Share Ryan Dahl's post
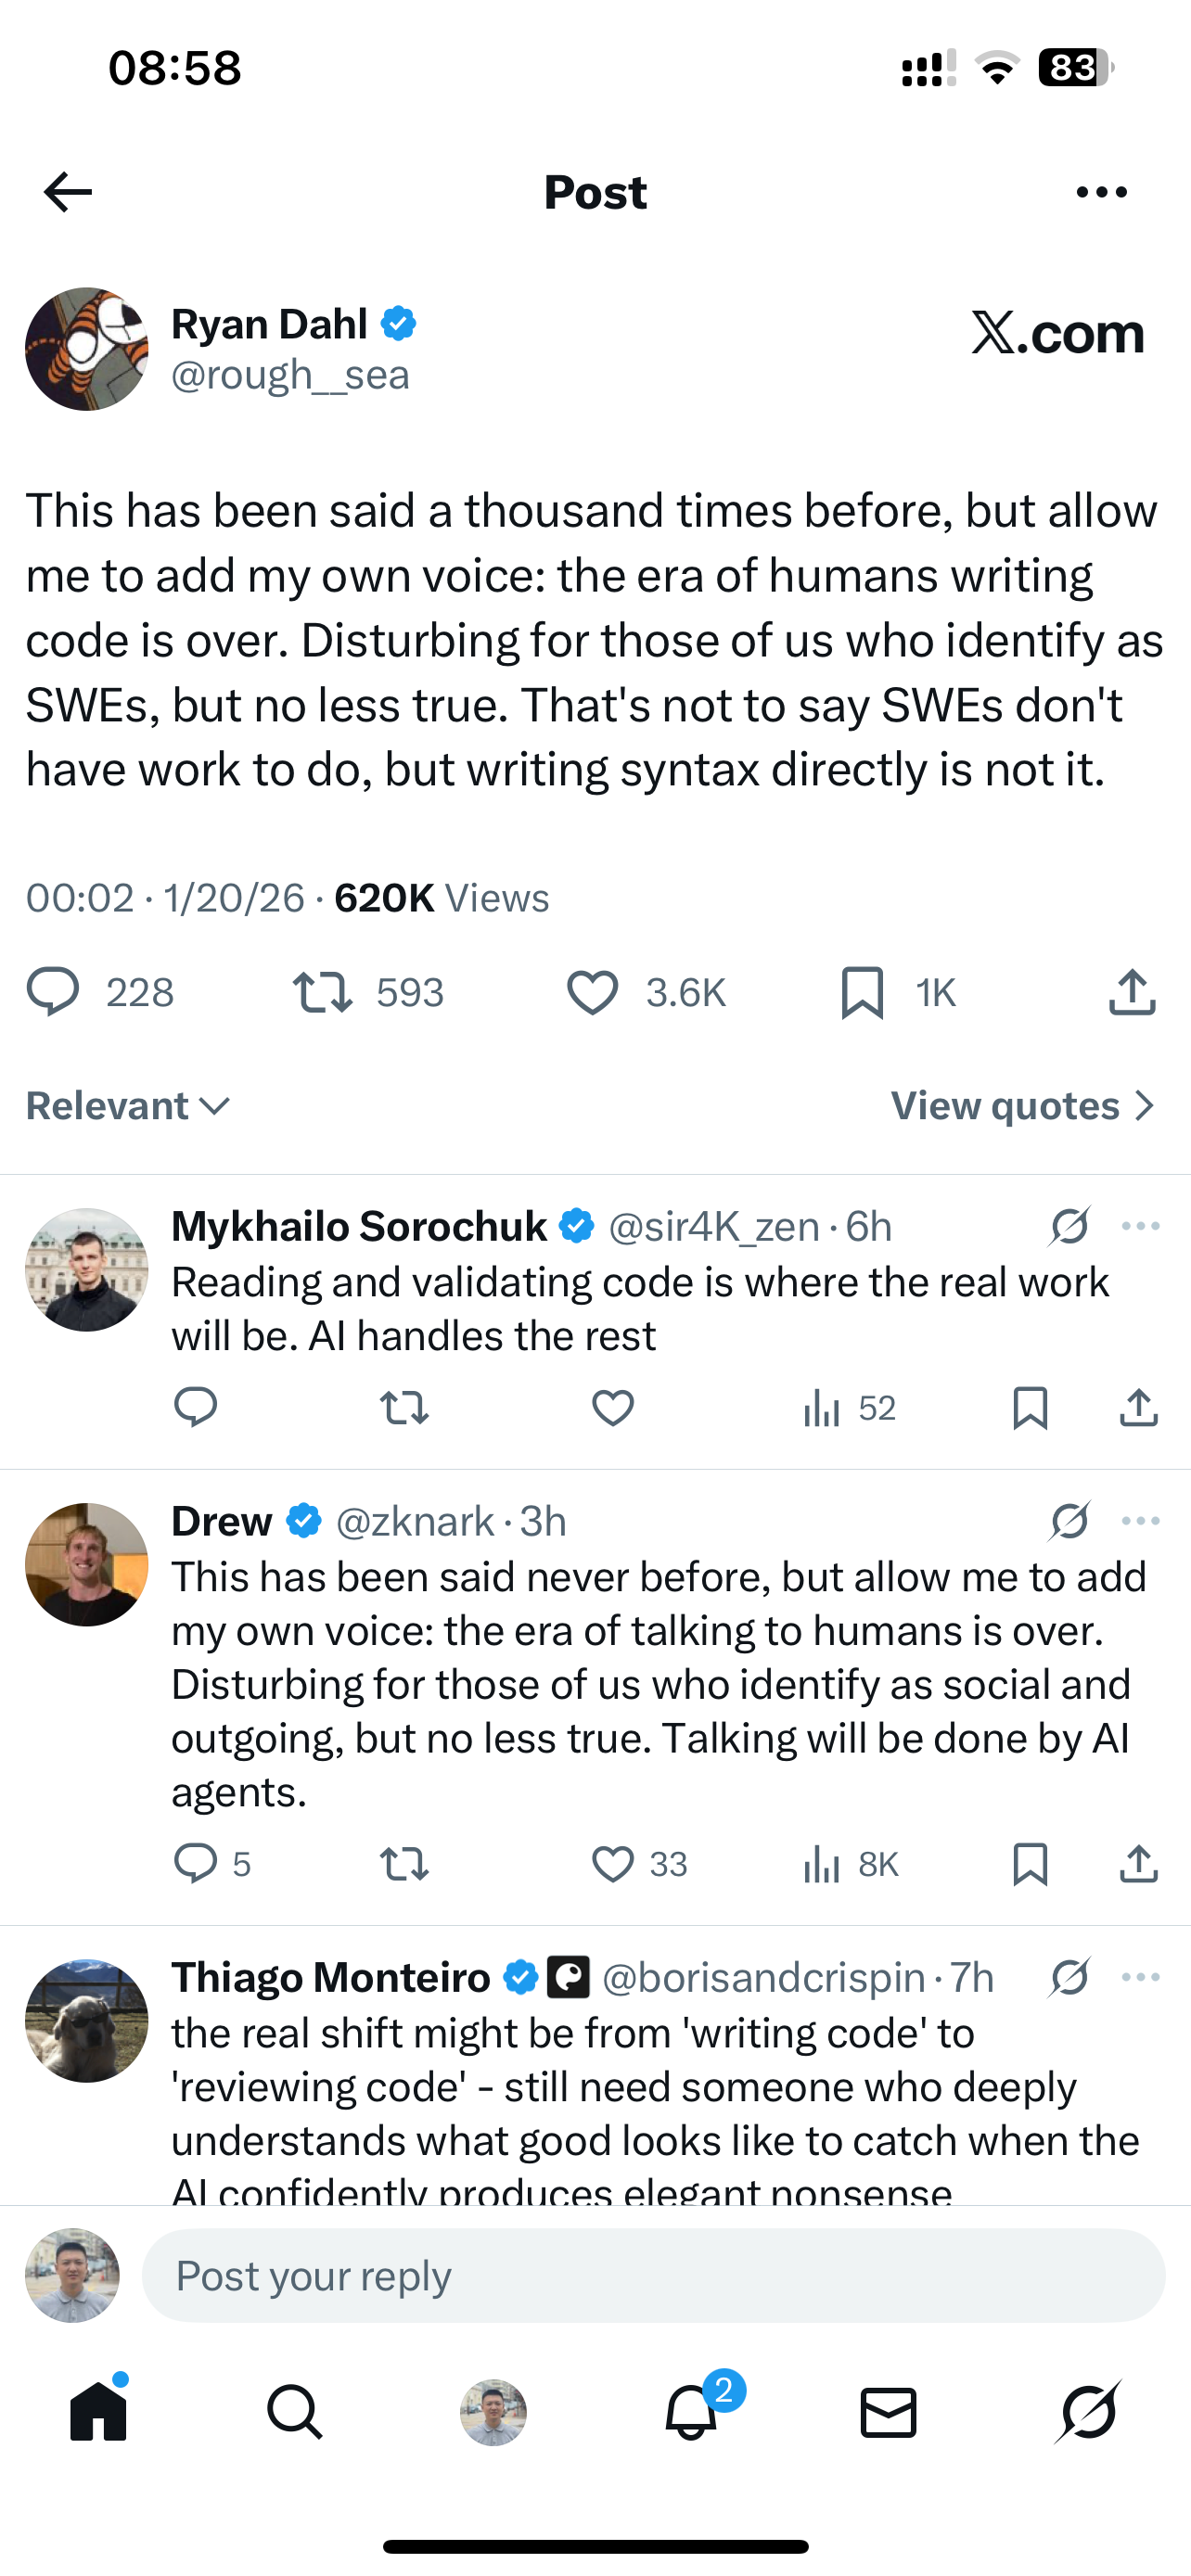Image resolution: width=1191 pixels, height=2576 pixels. tap(1132, 992)
